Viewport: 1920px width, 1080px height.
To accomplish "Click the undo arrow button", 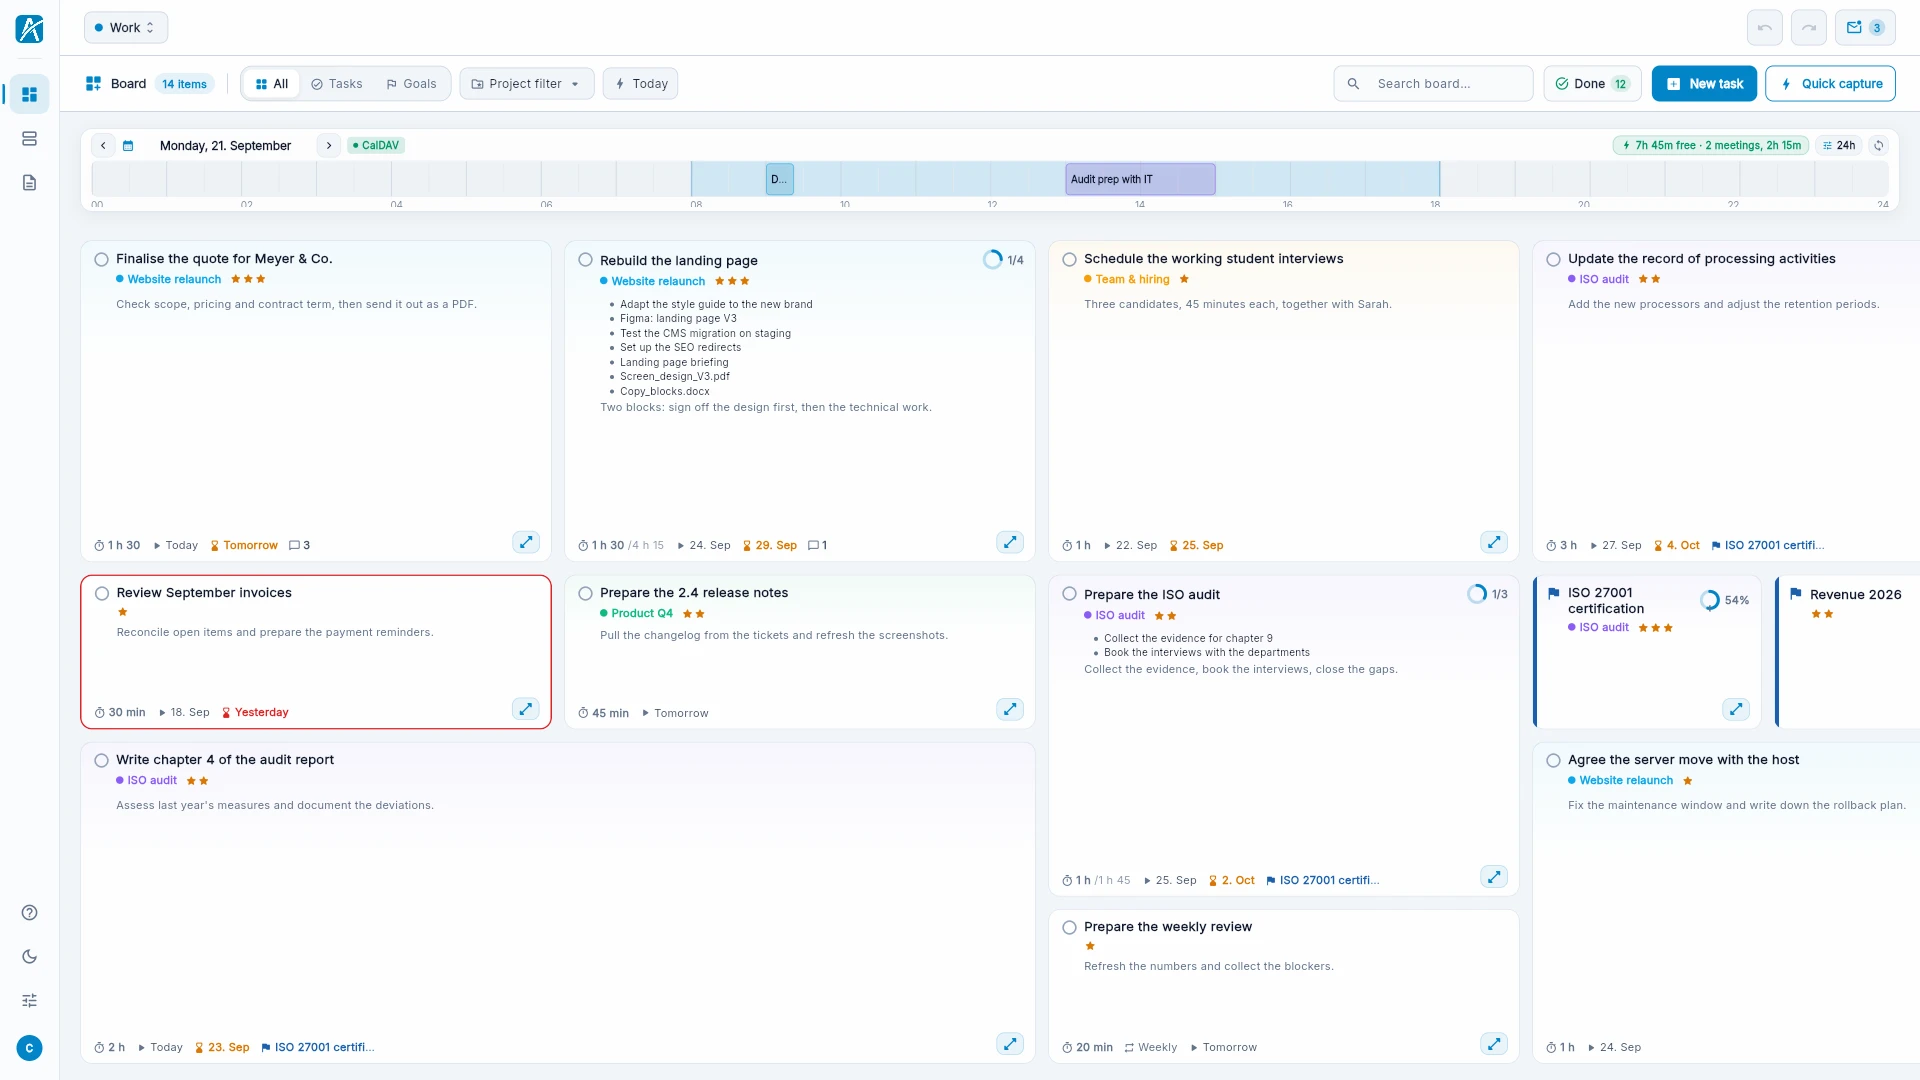I will 1764,28.
